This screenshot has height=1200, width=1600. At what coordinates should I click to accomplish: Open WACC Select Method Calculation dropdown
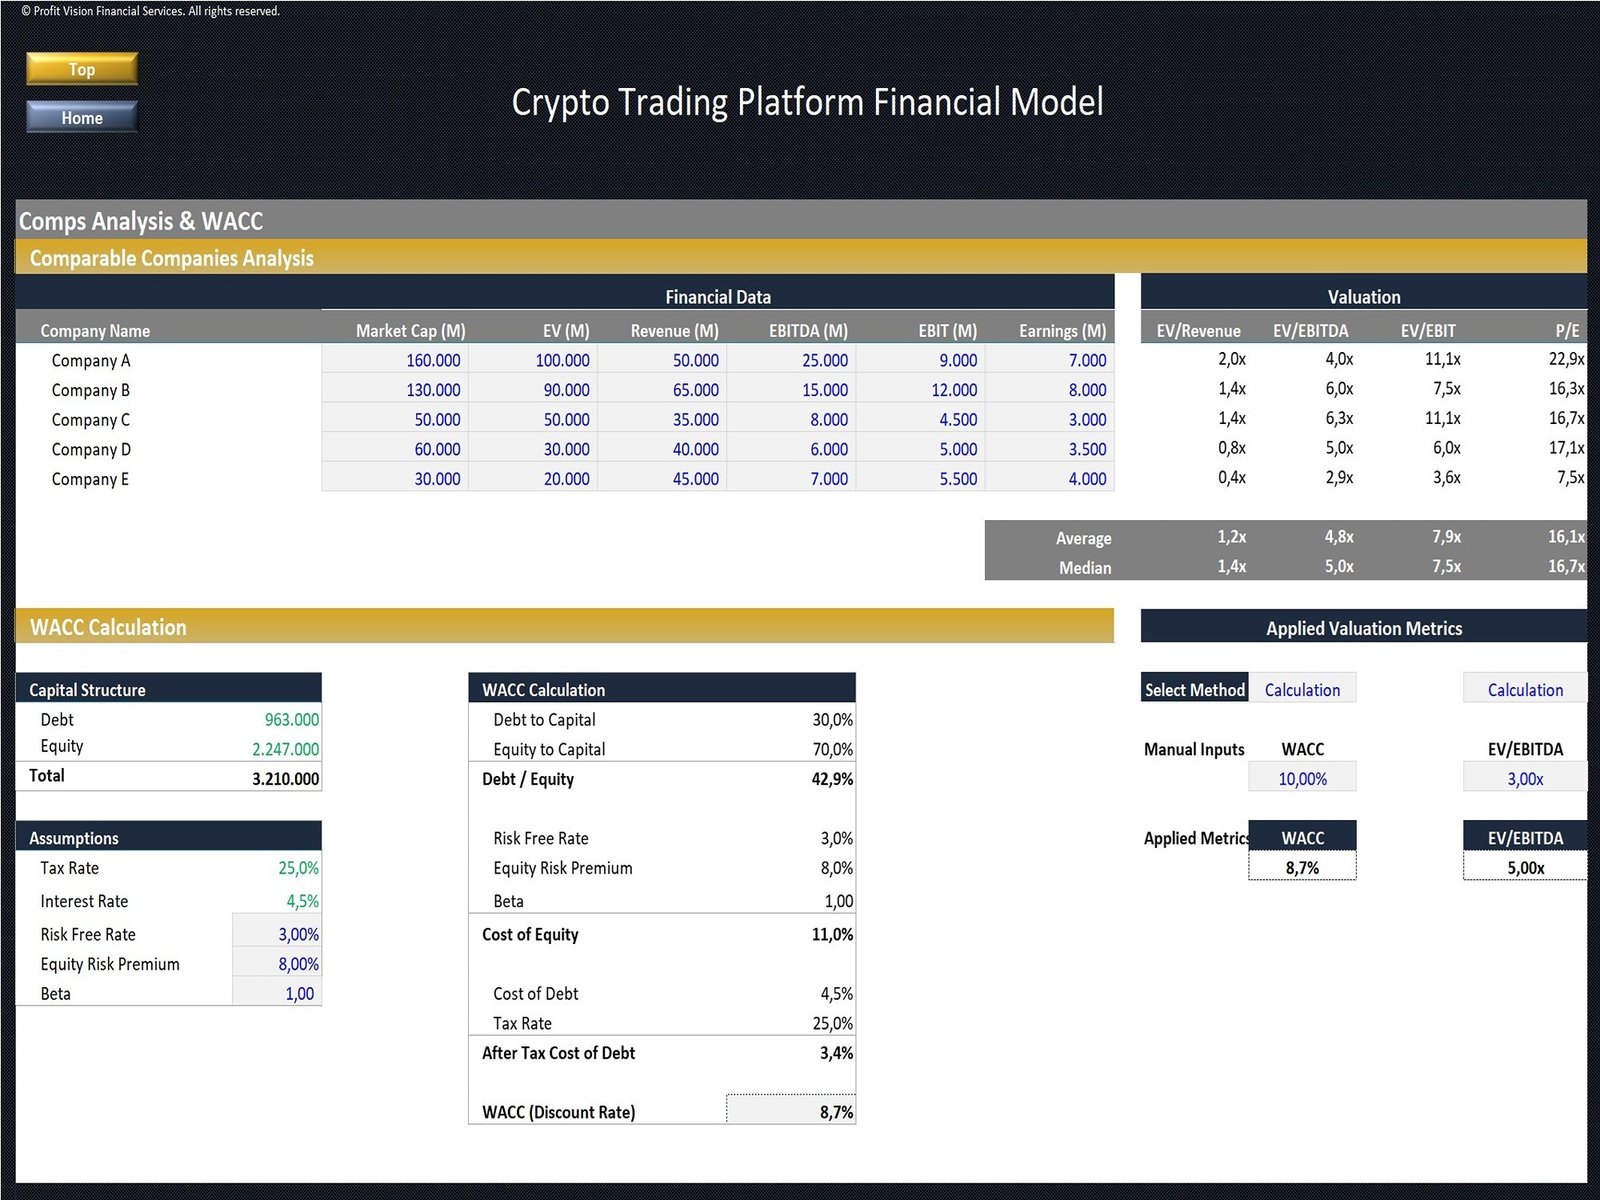pyautogui.click(x=1301, y=689)
